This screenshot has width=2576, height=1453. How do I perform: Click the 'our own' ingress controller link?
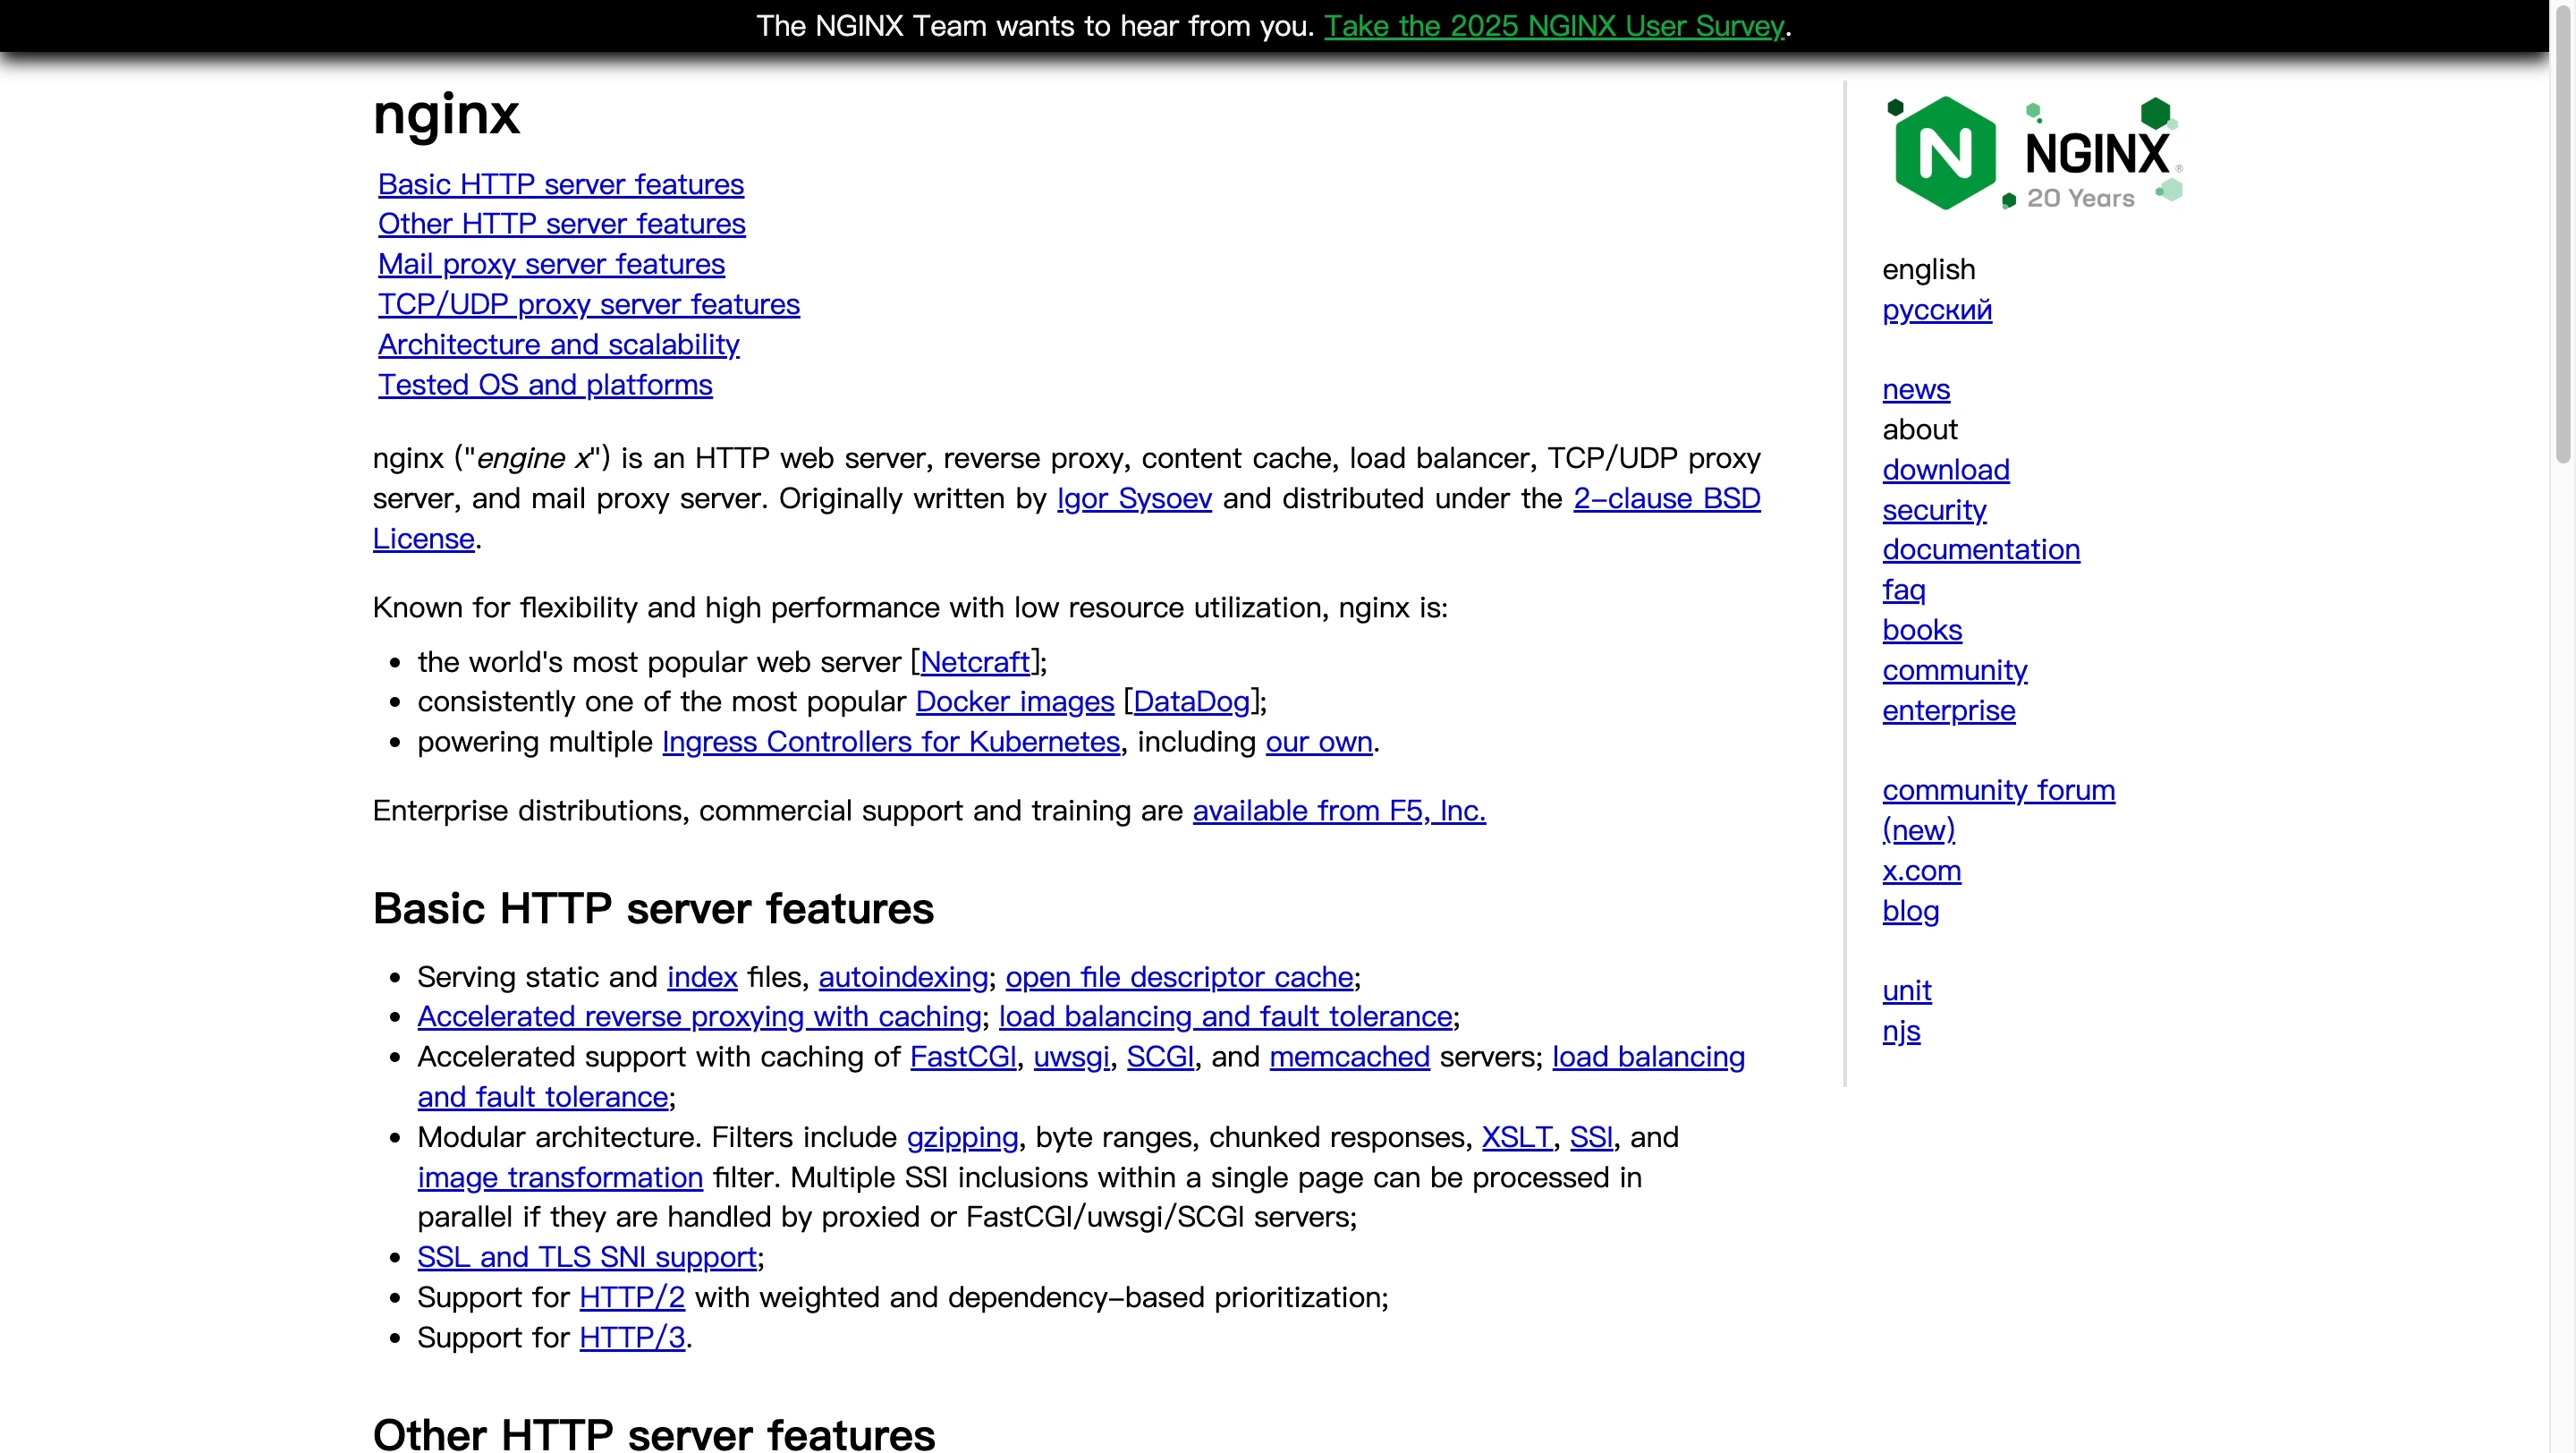point(1319,742)
